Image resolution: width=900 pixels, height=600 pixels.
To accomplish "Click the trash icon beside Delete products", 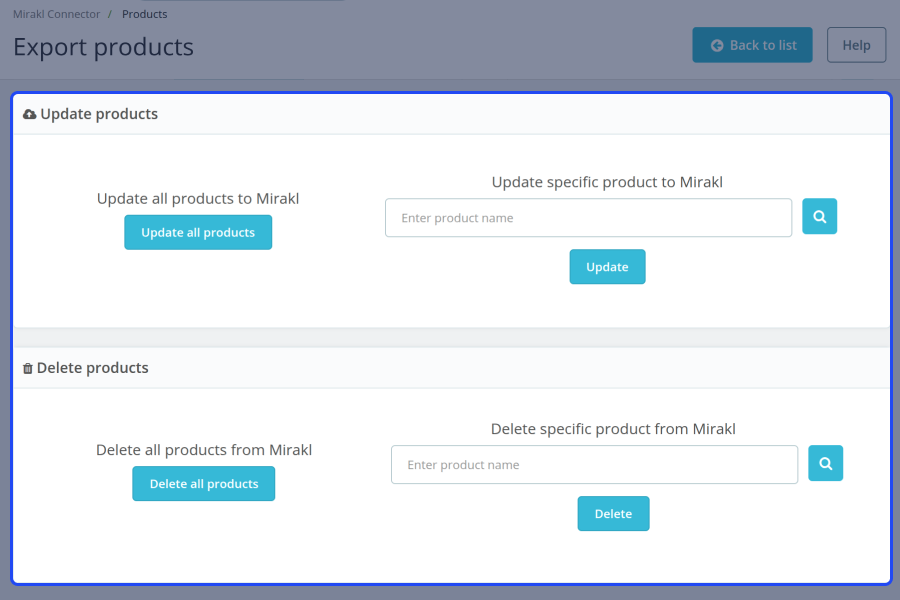I will coord(28,369).
